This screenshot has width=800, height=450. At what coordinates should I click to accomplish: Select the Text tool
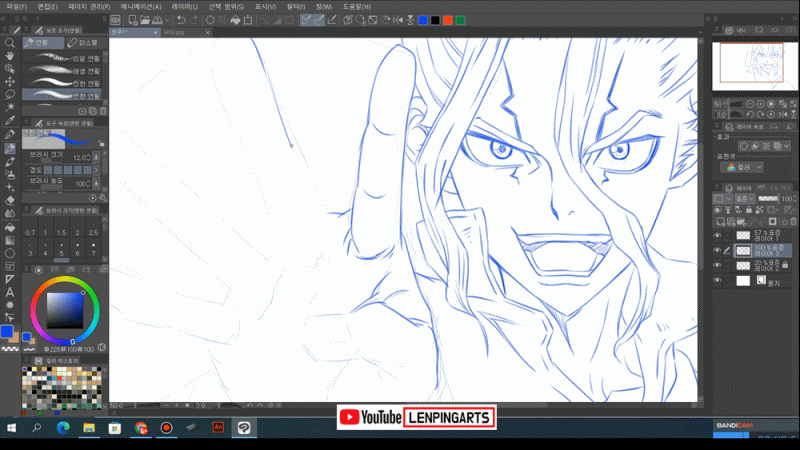10,292
